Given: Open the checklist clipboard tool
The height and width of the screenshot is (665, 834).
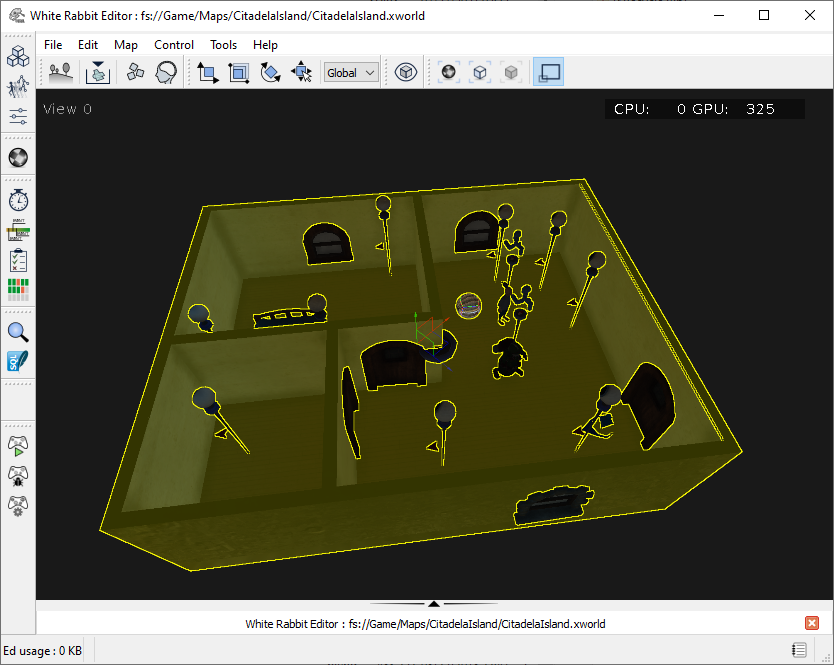Looking at the screenshot, I should click(x=18, y=261).
